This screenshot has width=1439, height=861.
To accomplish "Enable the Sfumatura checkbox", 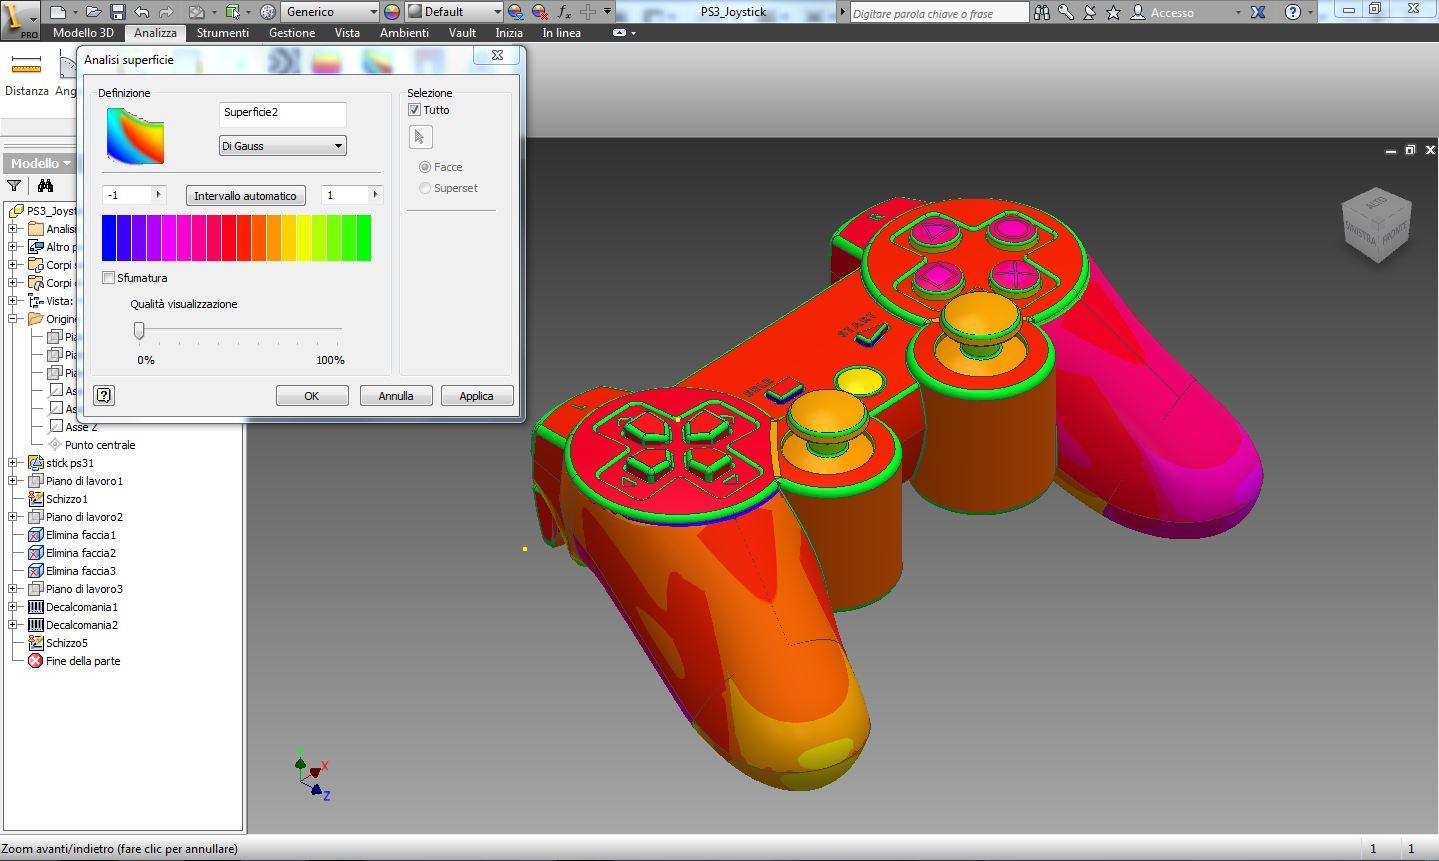I will click(108, 278).
